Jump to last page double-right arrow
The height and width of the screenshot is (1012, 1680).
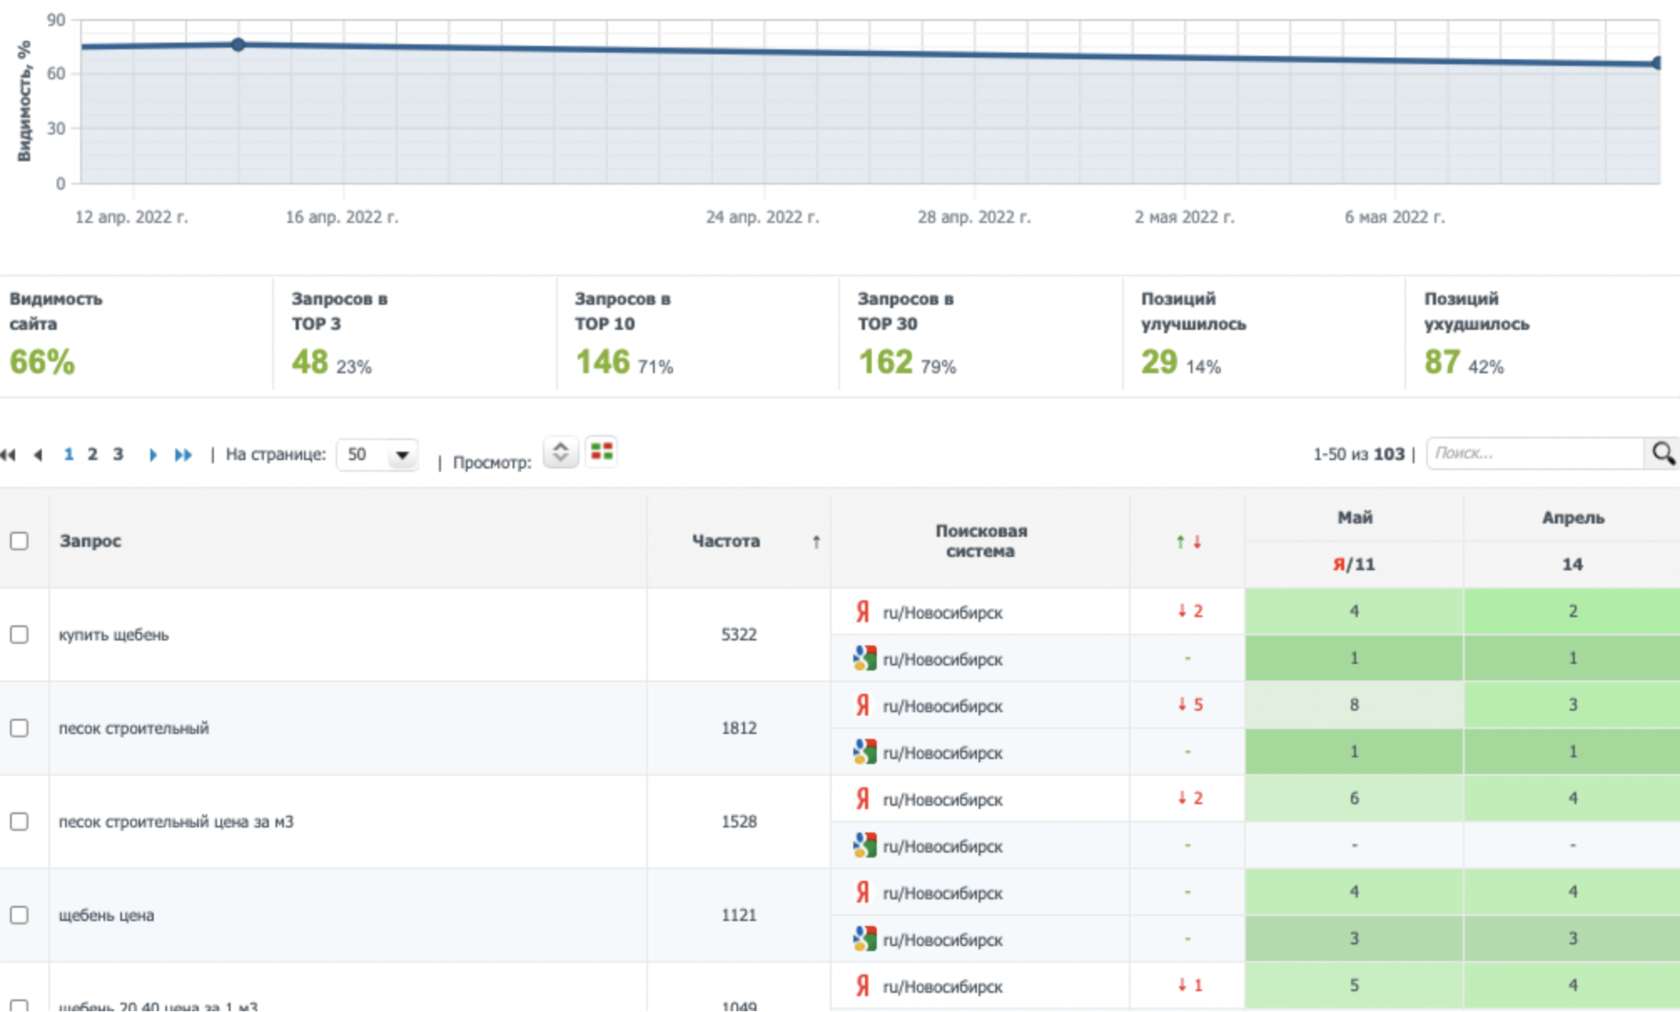point(183,455)
